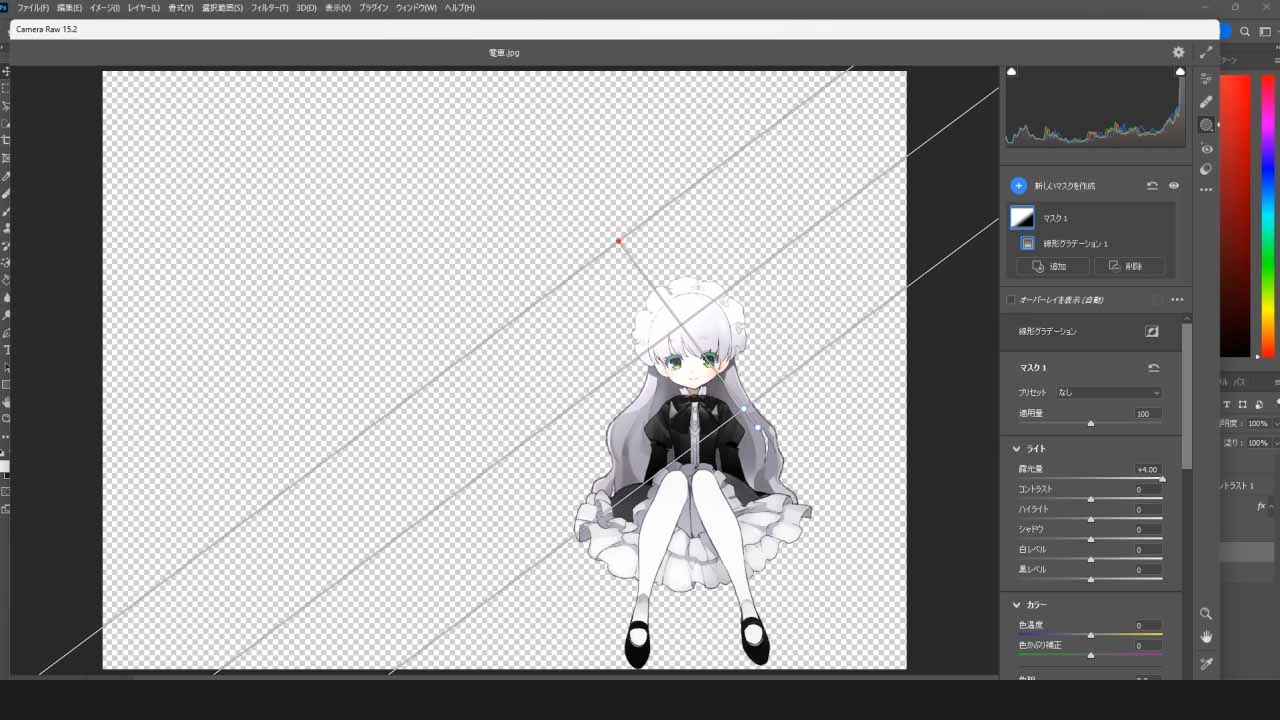Invert the linear gradient mask
The width and height of the screenshot is (1280, 720).
(x=1152, y=331)
